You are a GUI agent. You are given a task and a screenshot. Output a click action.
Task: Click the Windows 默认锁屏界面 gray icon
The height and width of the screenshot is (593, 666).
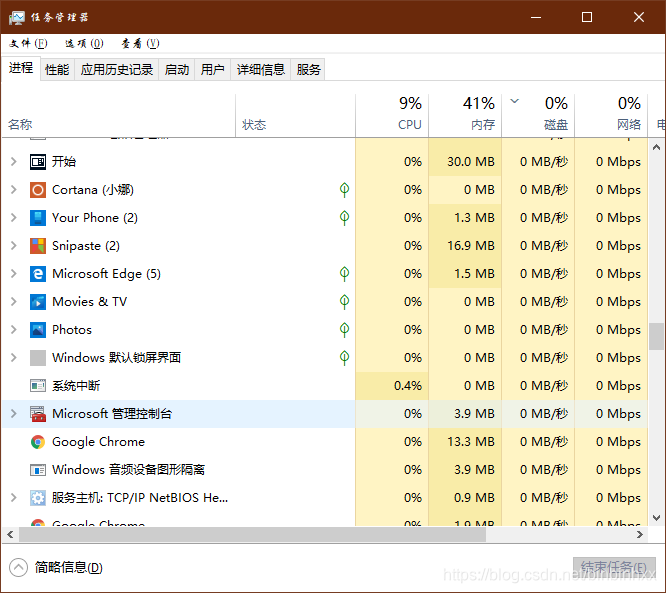[x=38, y=358]
